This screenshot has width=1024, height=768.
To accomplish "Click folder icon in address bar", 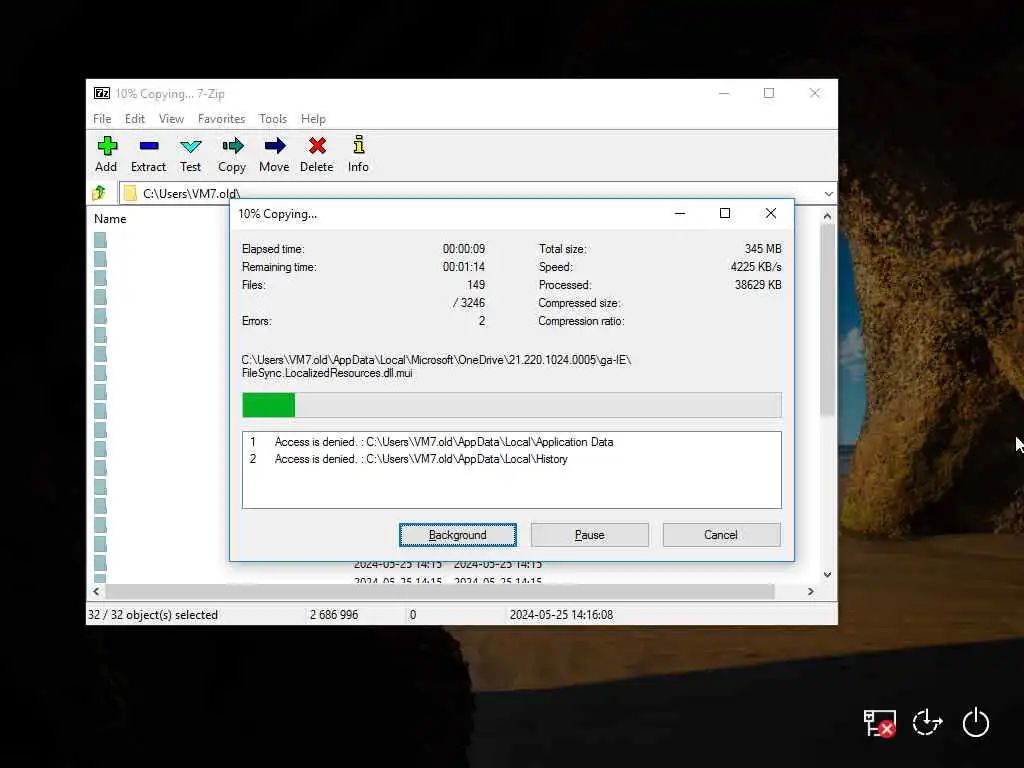I will point(130,193).
